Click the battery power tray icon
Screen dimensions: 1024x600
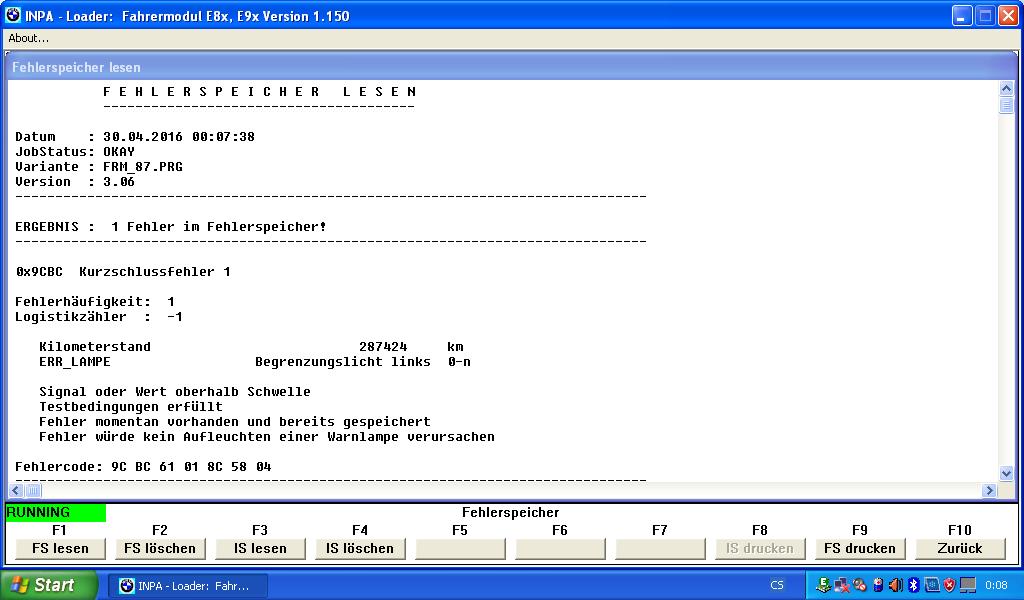coord(878,585)
